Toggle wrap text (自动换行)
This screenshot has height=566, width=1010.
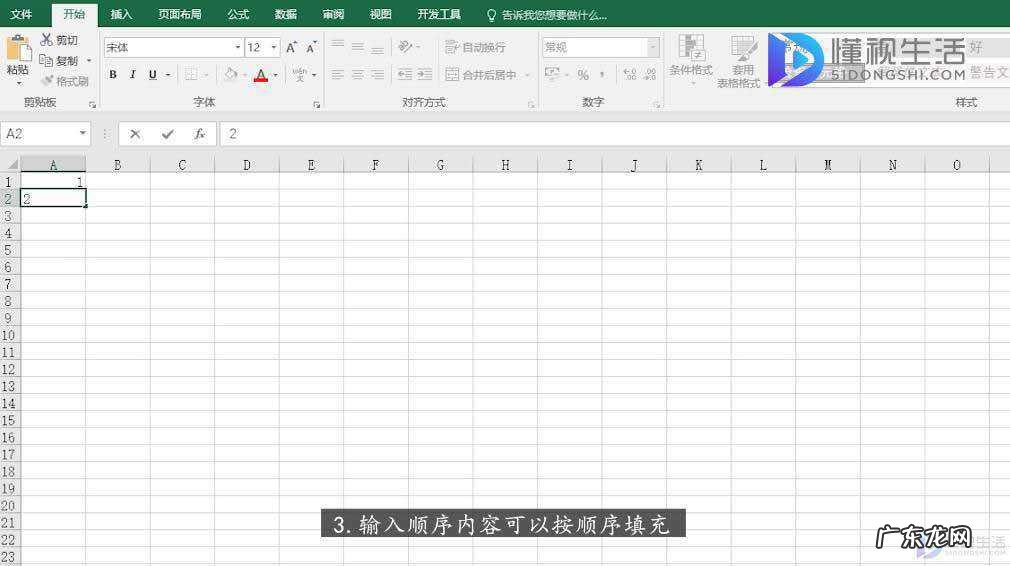[x=475, y=47]
